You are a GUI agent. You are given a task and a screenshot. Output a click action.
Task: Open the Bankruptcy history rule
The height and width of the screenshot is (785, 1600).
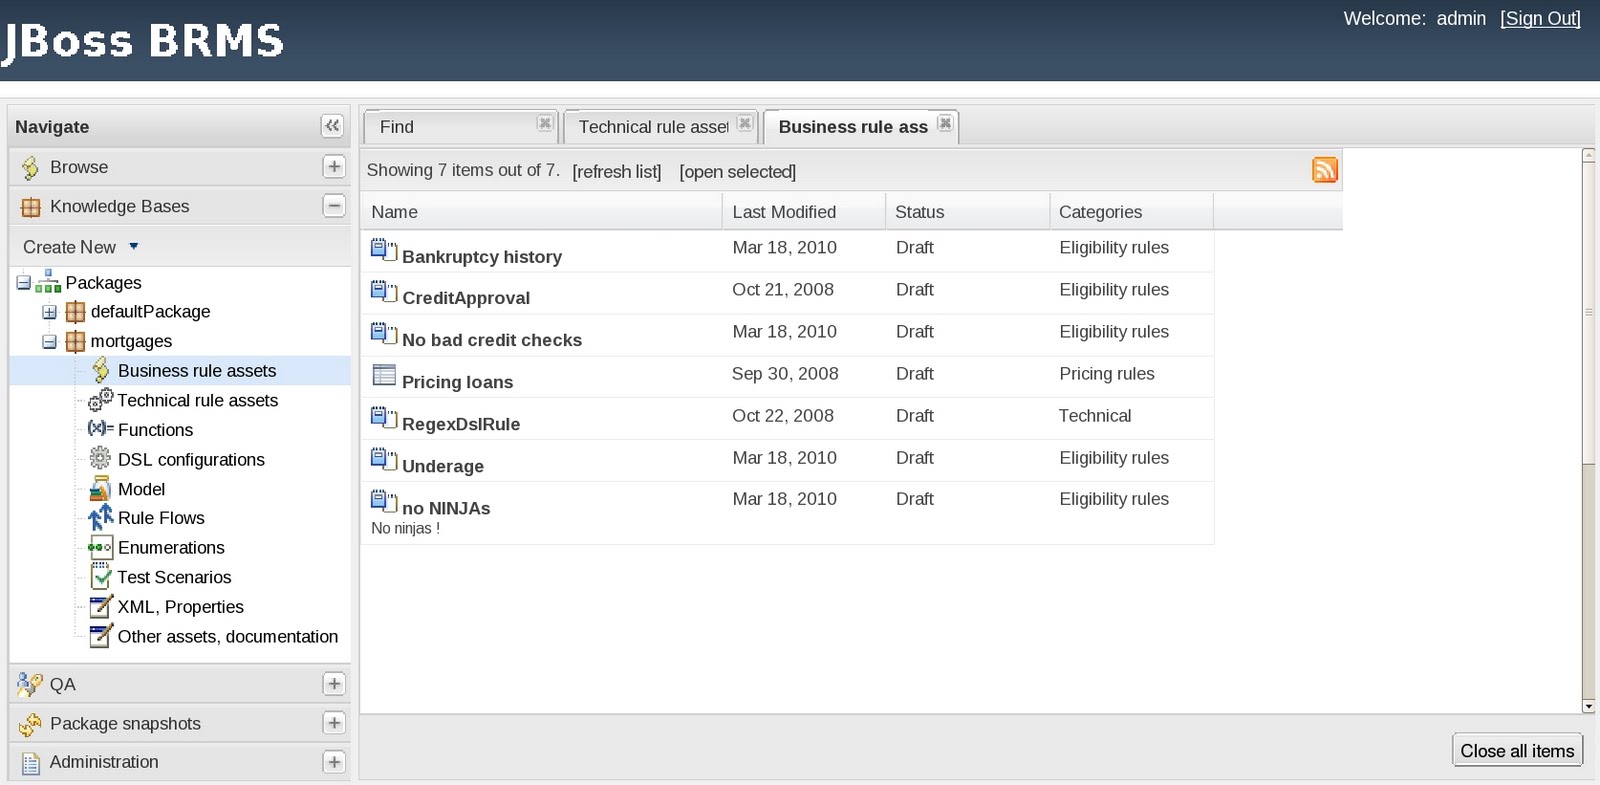click(482, 257)
